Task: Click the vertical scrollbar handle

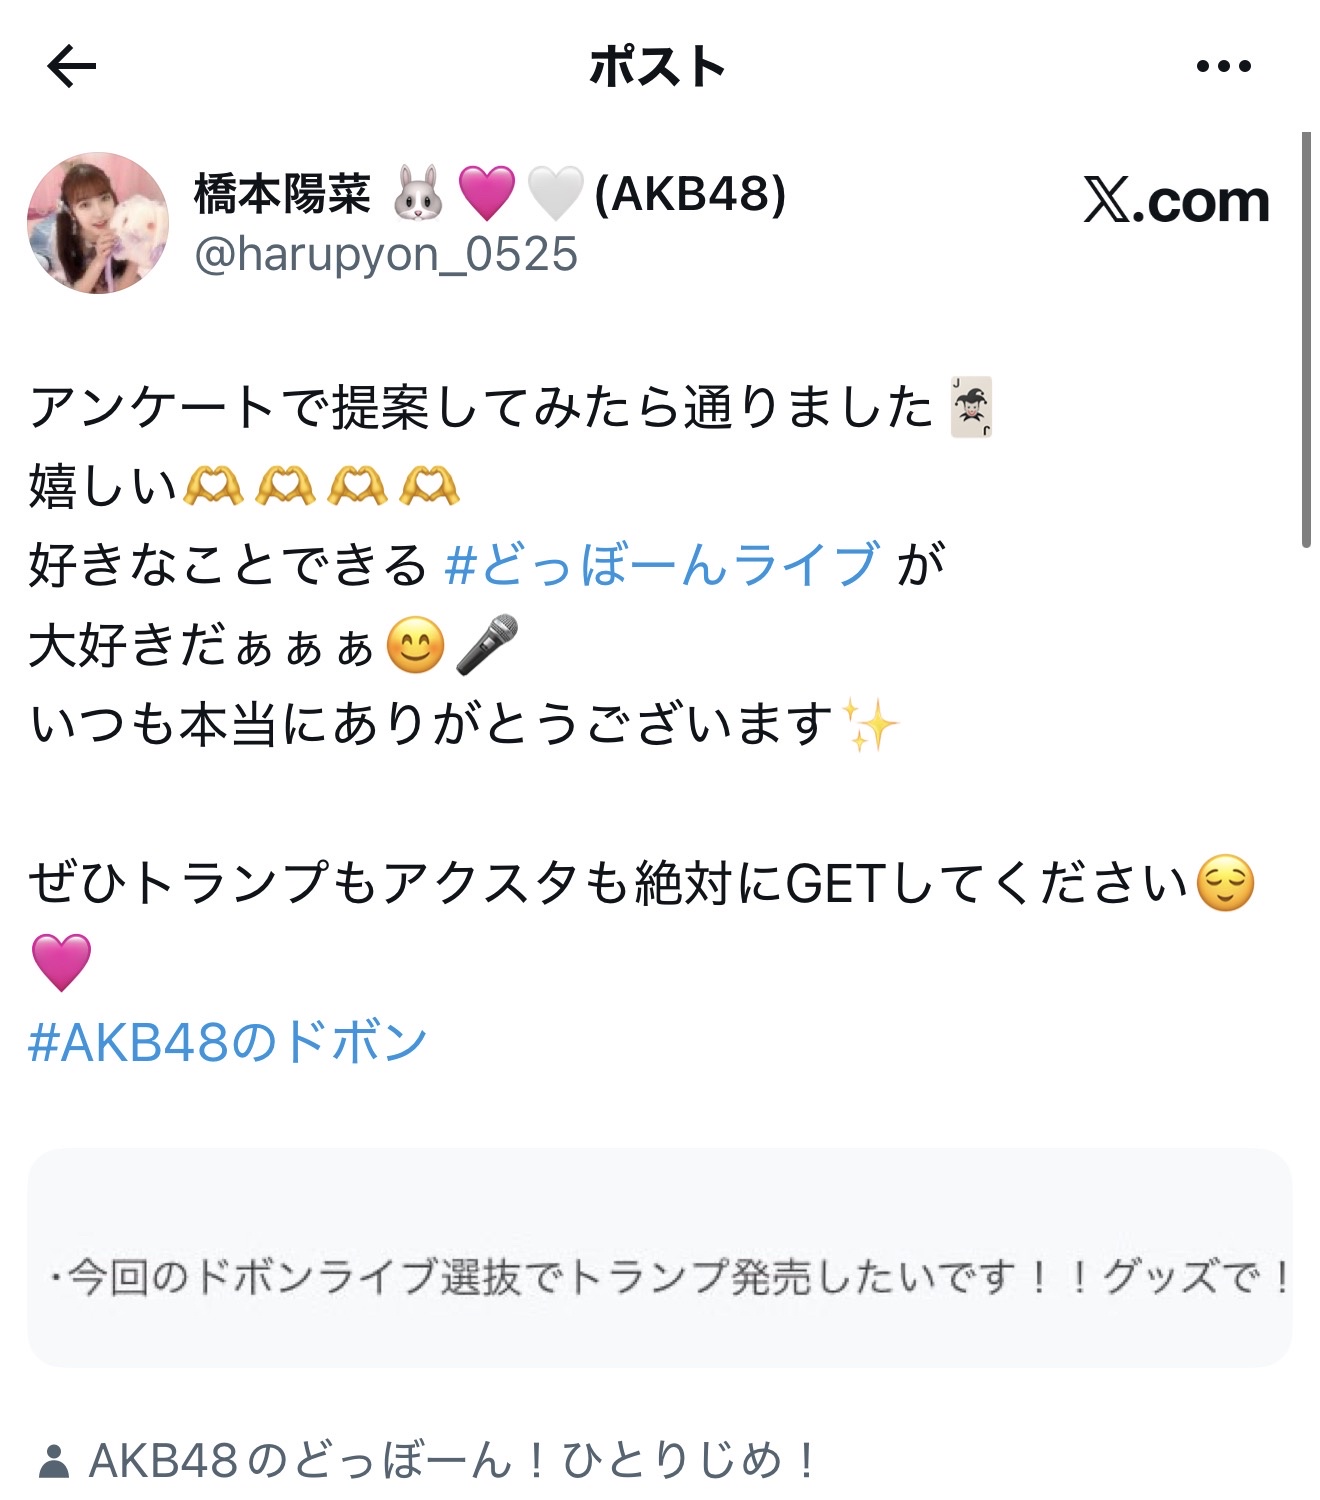Action: 1306,340
